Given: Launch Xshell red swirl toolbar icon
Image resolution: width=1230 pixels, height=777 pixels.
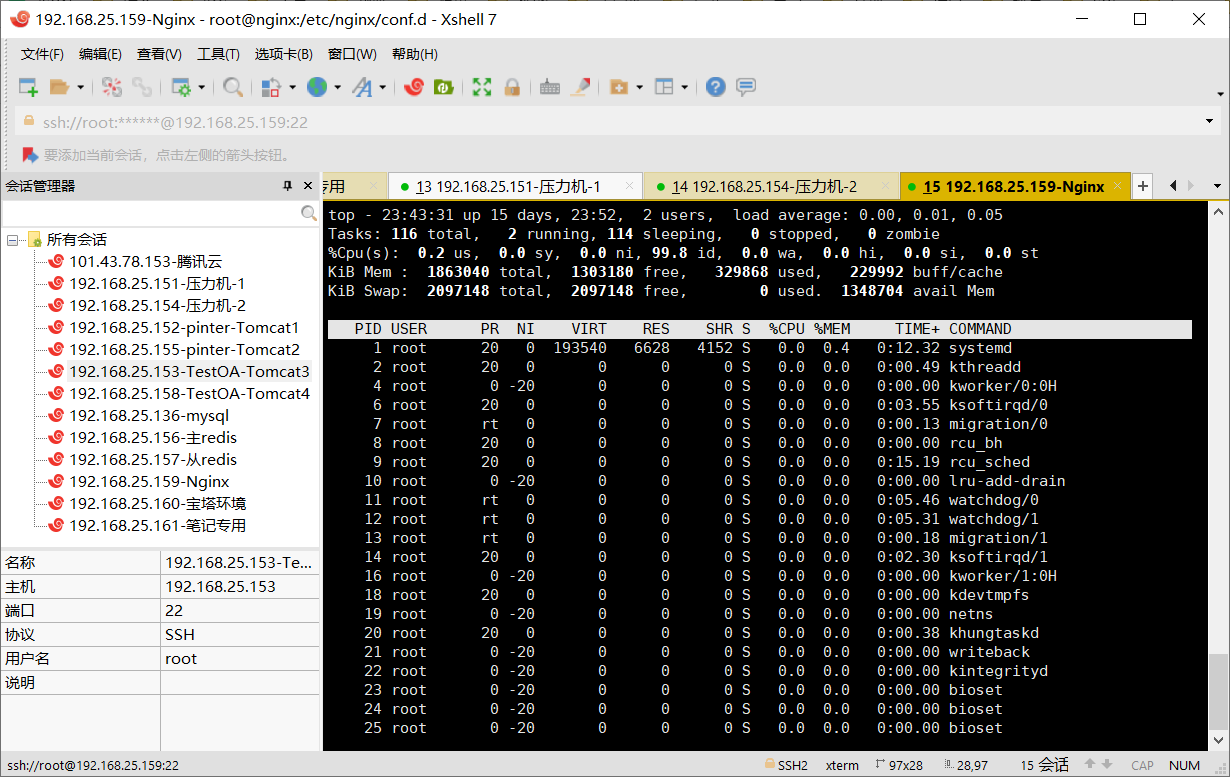Looking at the screenshot, I should tap(413, 87).
